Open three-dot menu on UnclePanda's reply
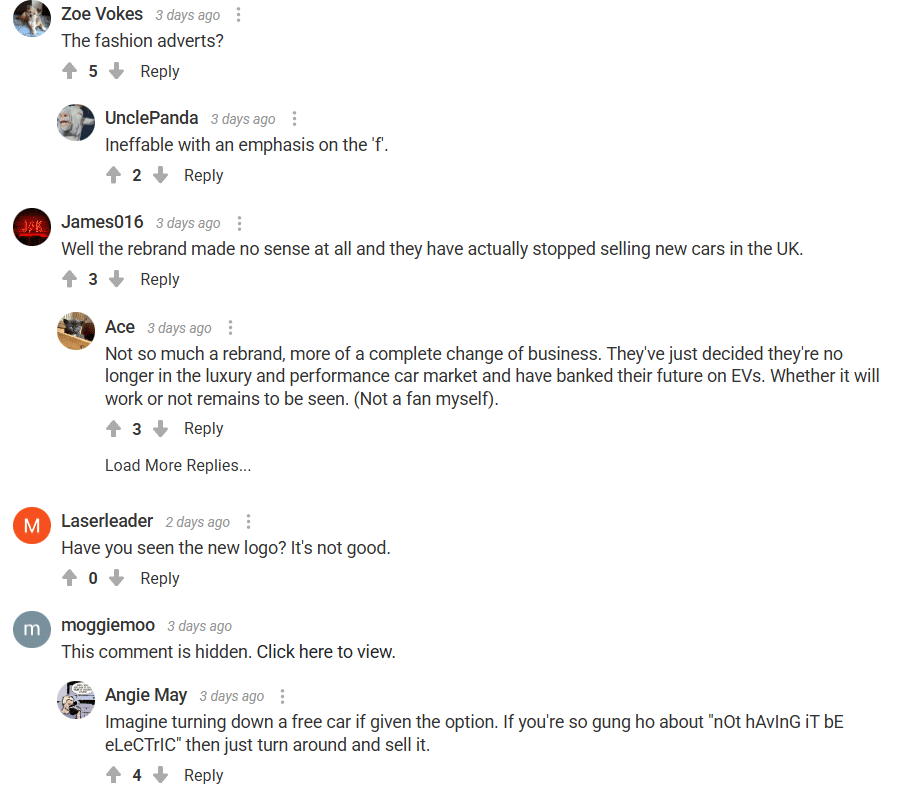 tap(294, 119)
